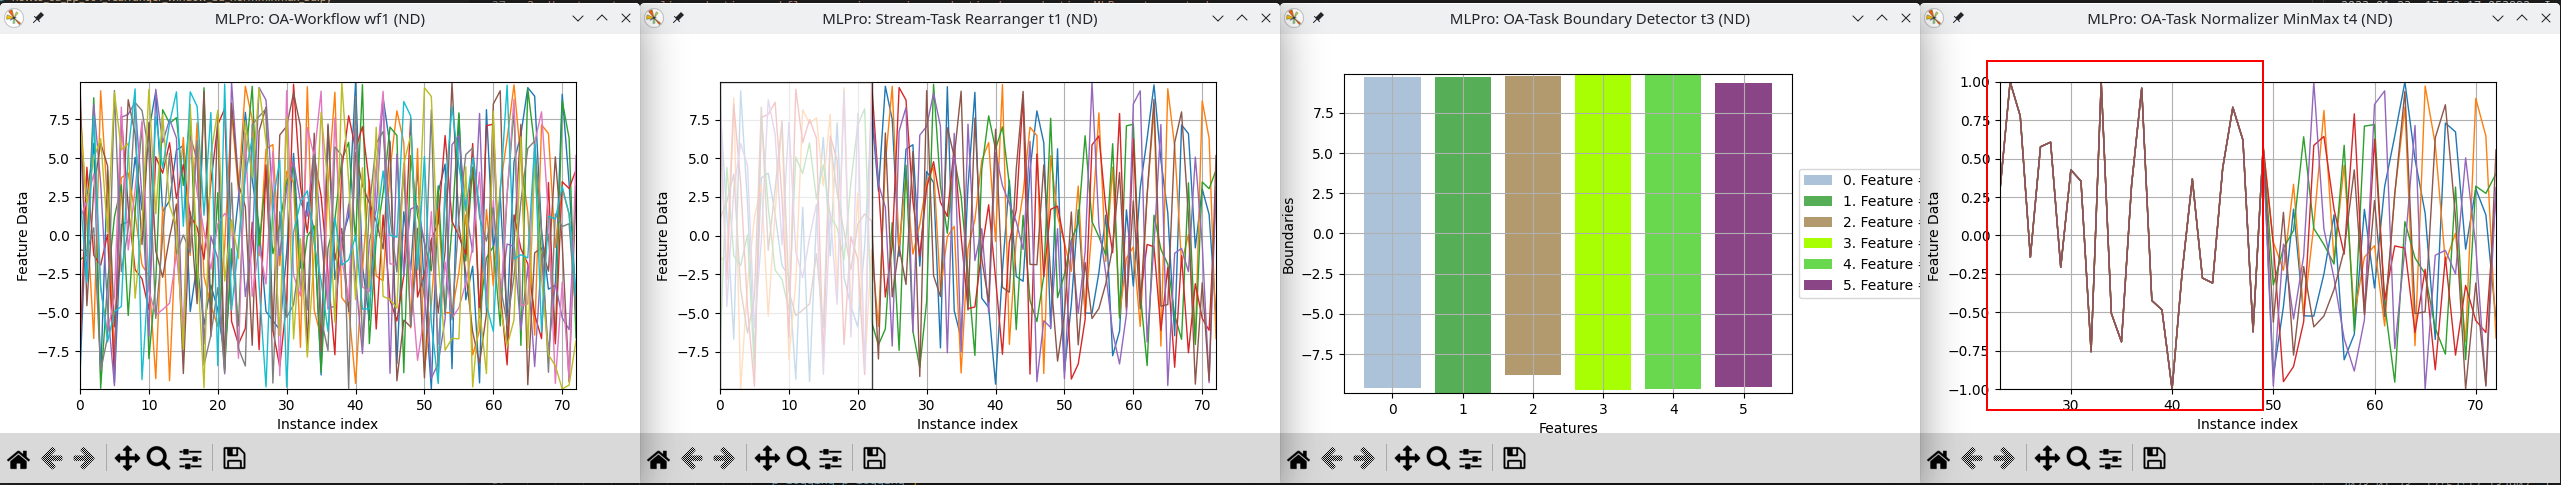Choose the Pan tool in the Normalizer MinMax t4 window
Screen dimensions: 2561x485
[x=2047, y=459]
